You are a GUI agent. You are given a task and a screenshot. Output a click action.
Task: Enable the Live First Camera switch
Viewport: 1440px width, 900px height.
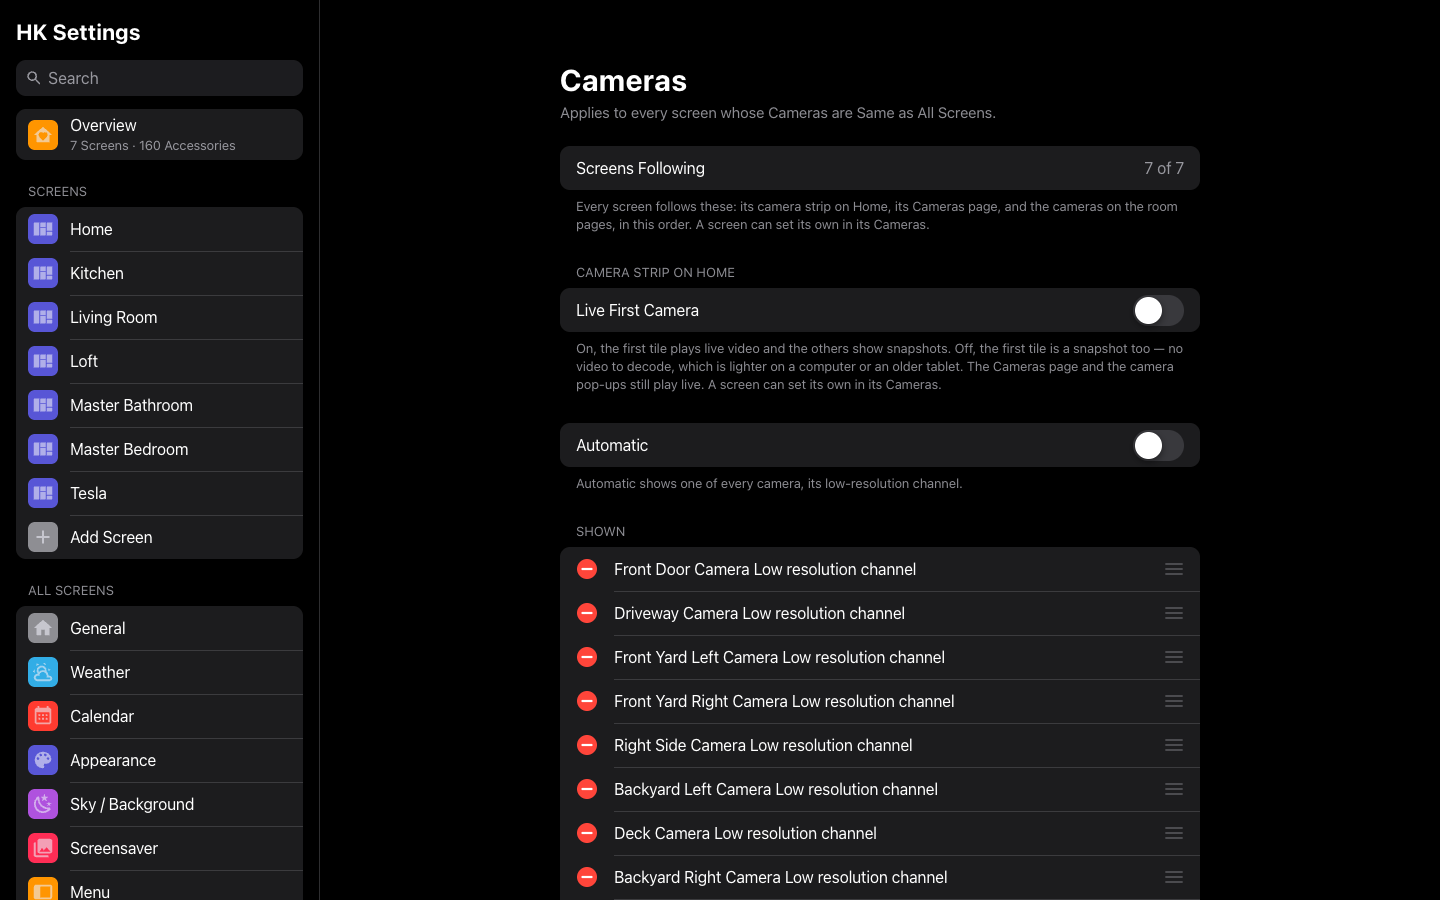(x=1158, y=310)
